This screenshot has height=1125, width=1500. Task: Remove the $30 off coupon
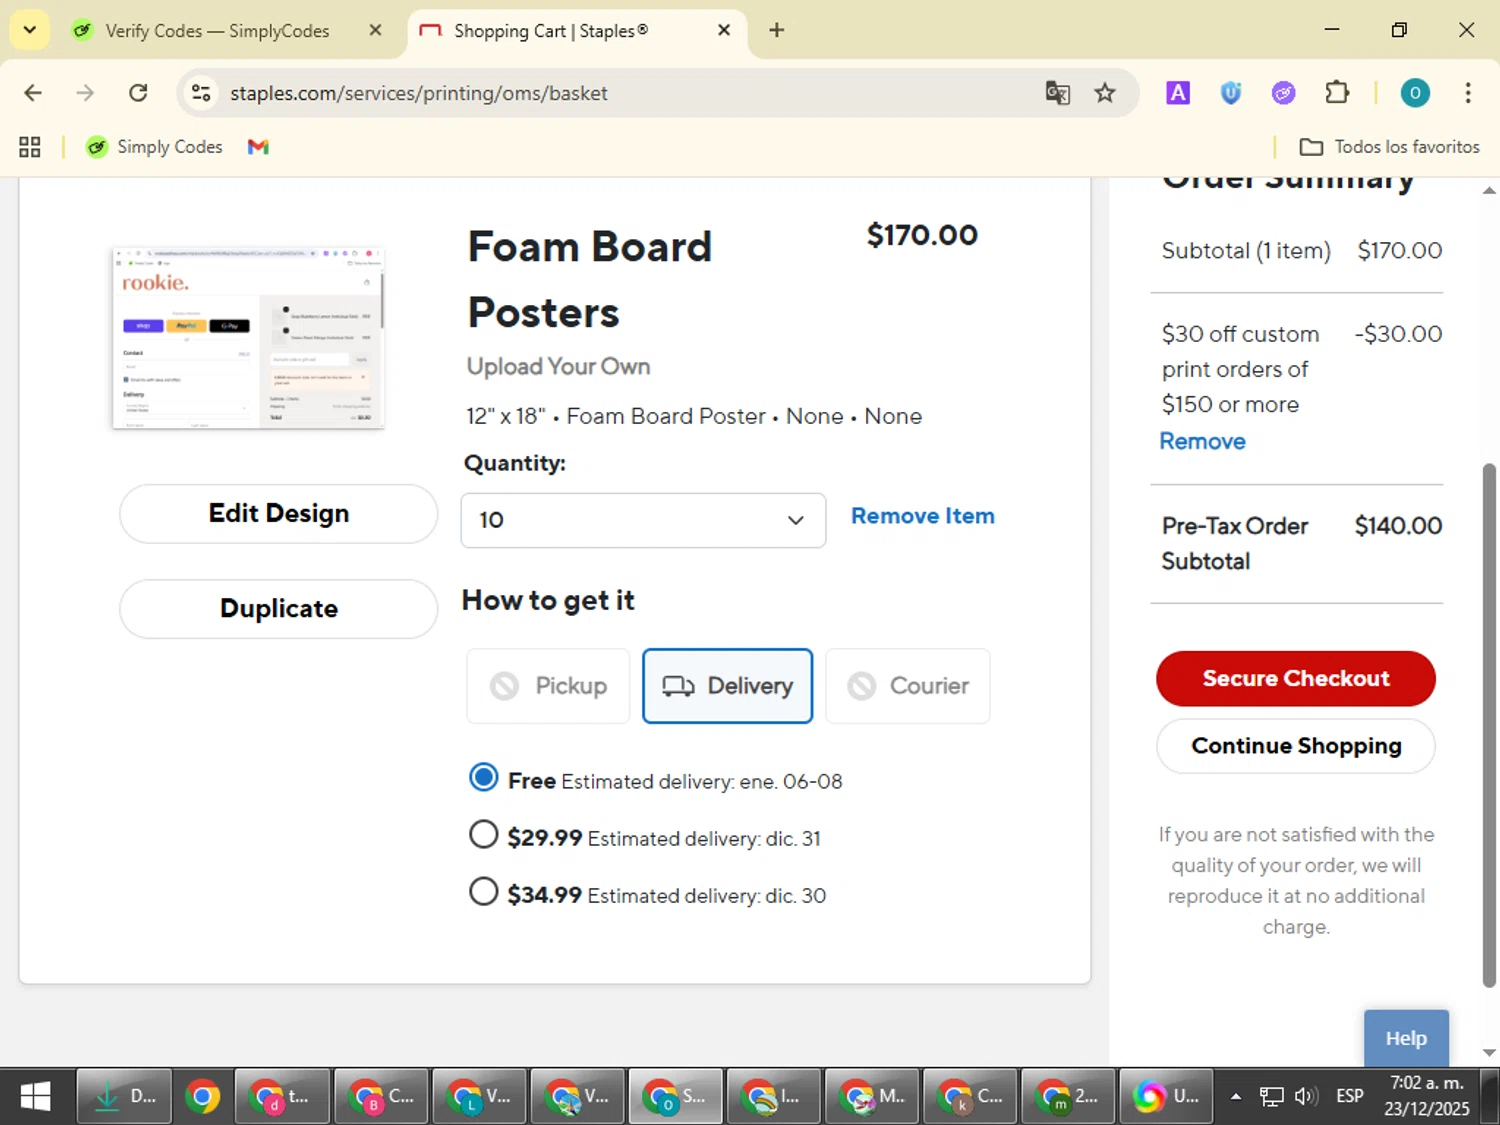[x=1203, y=441]
